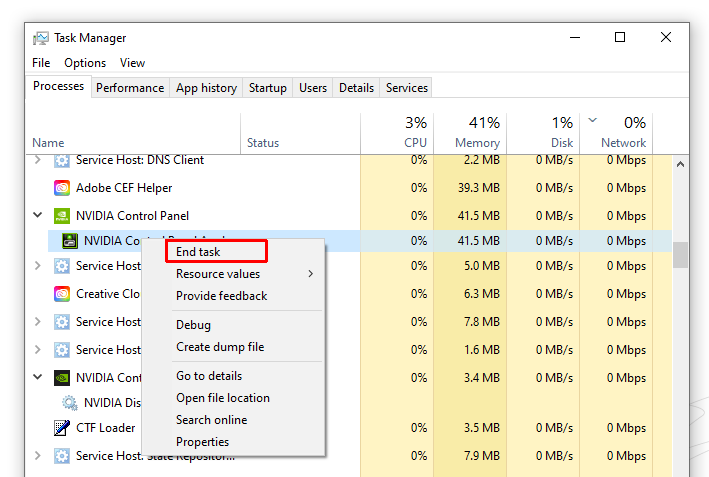Click the process list scrollbar thumb
The height and width of the screenshot is (477, 709).
coord(680,255)
